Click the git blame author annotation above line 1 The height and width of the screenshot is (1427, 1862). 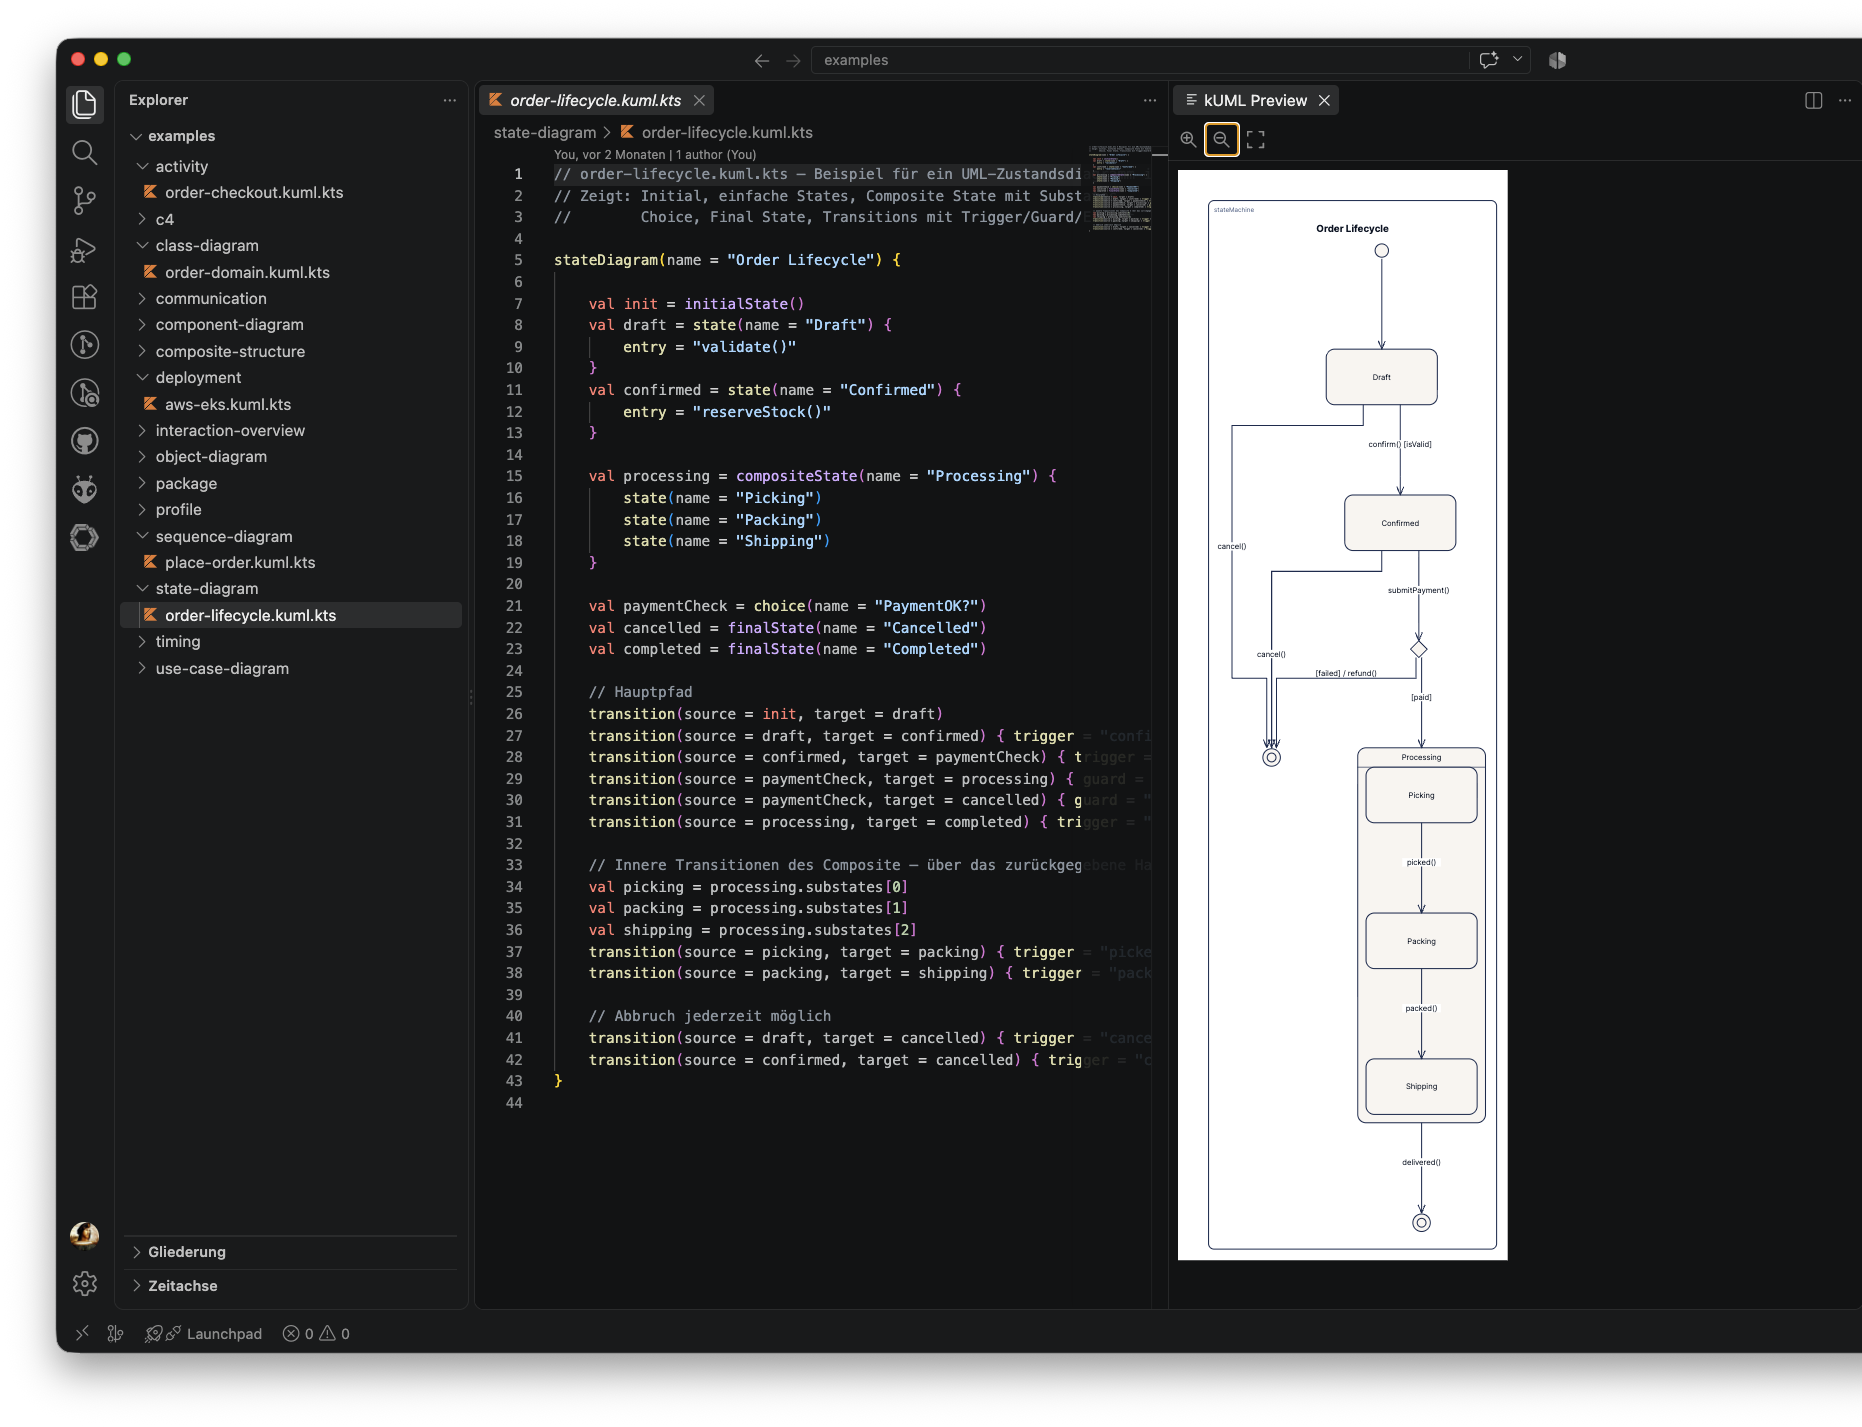point(655,155)
